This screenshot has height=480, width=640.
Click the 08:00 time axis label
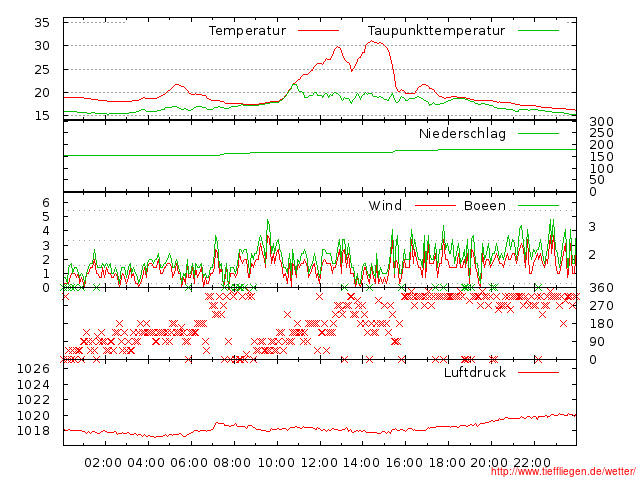(x=232, y=463)
